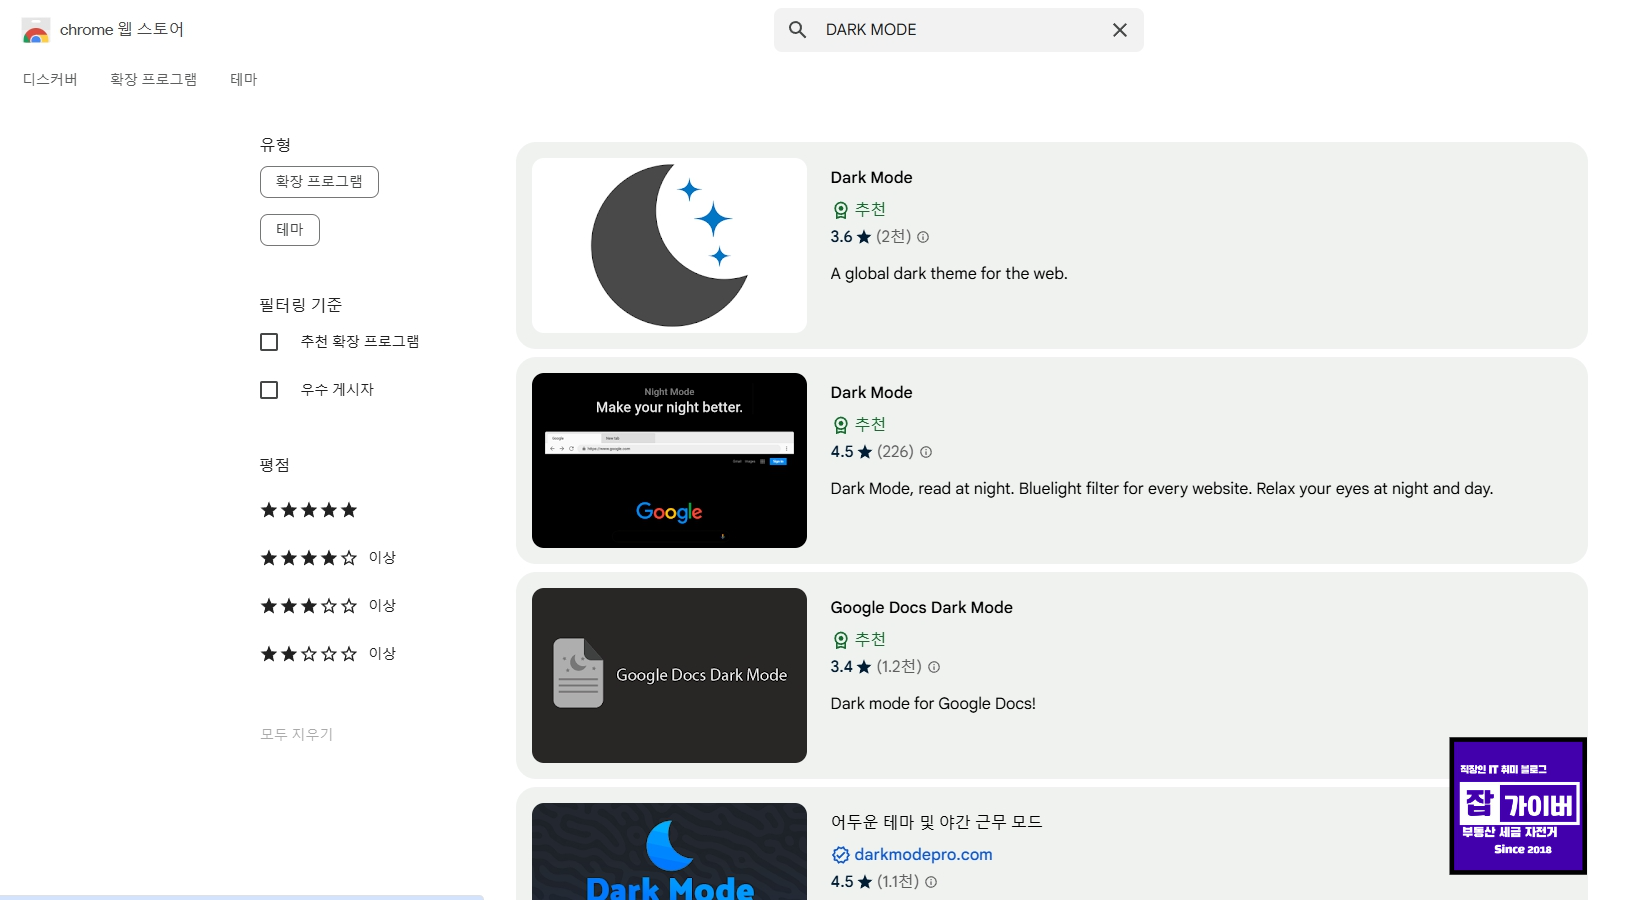Open the Google Docs Dark Mode thumbnail
Image resolution: width=1627 pixels, height=900 pixels.
(669, 675)
